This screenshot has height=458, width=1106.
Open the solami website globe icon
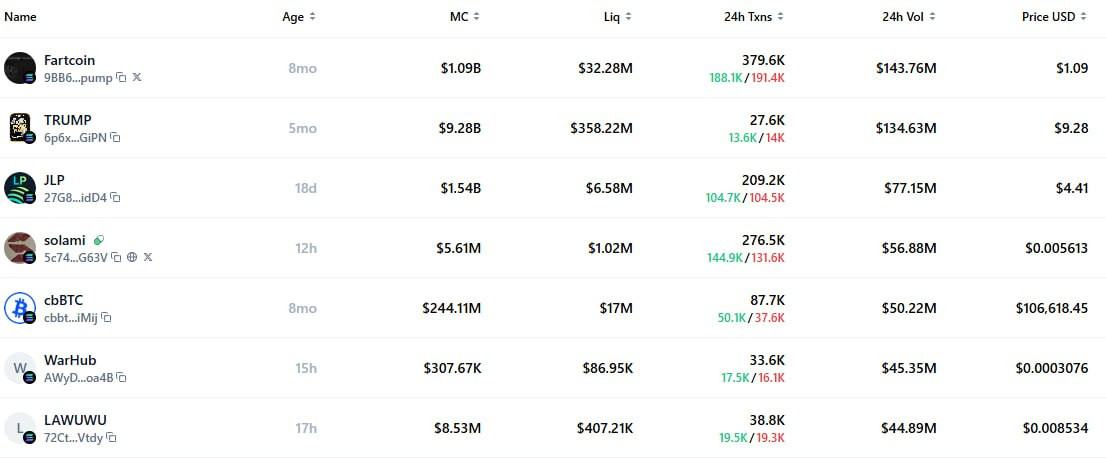(x=132, y=258)
